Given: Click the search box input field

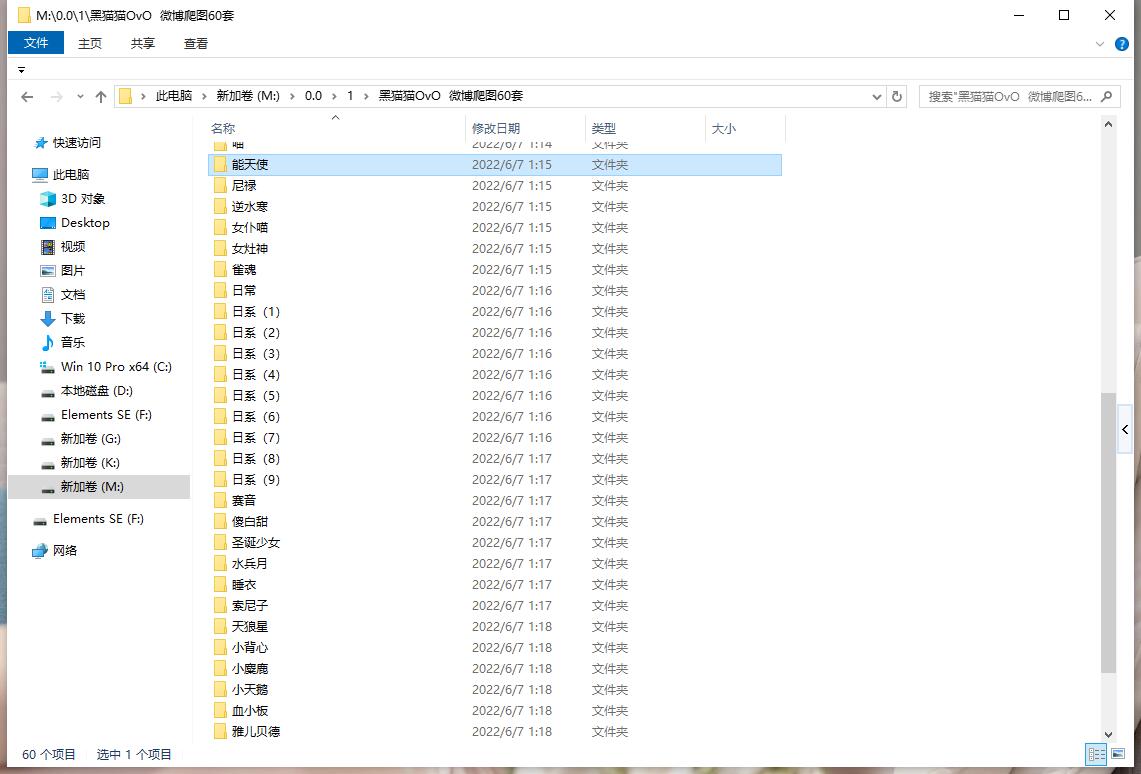Looking at the screenshot, I should tap(1008, 97).
